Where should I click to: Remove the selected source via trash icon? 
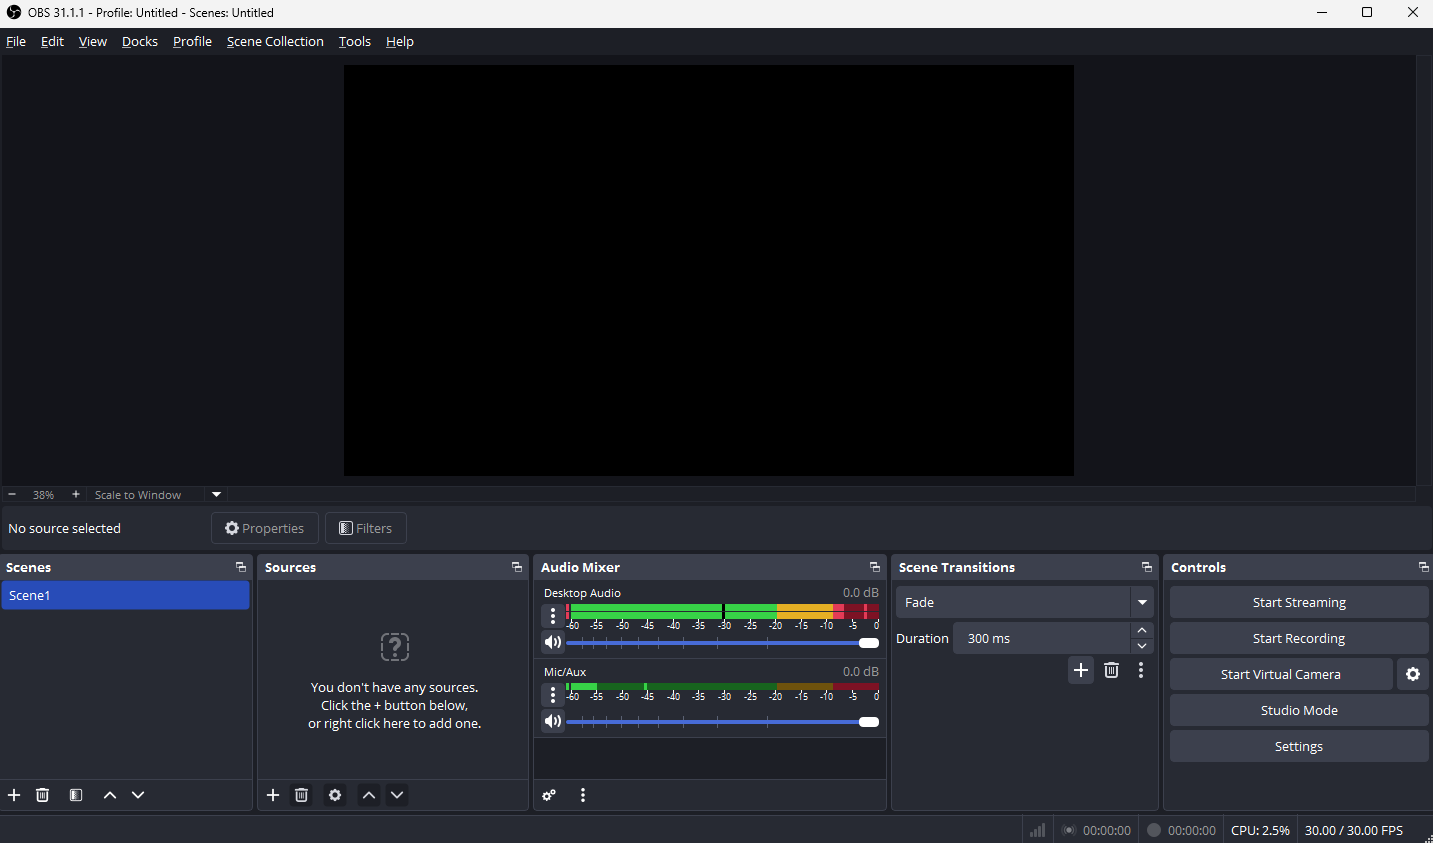click(x=301, y=795)
